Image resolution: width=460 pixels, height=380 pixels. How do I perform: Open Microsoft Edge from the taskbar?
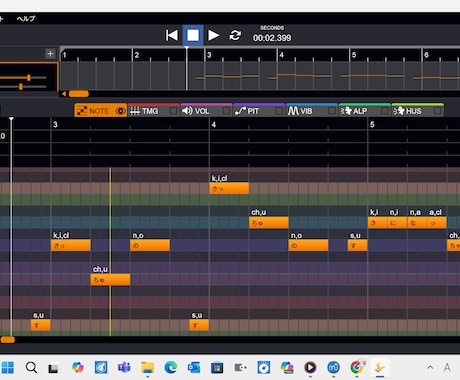pyautogui.click(x=171, y=368)
